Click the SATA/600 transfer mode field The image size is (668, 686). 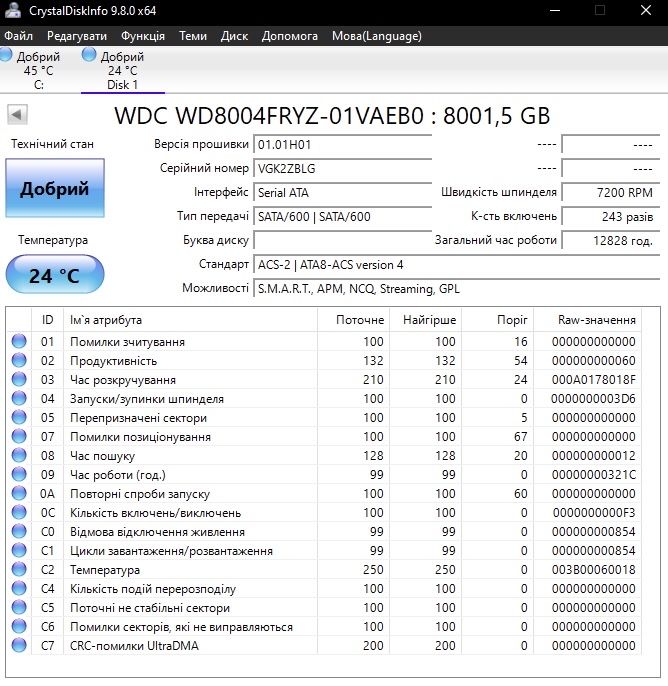pos(342,216)
